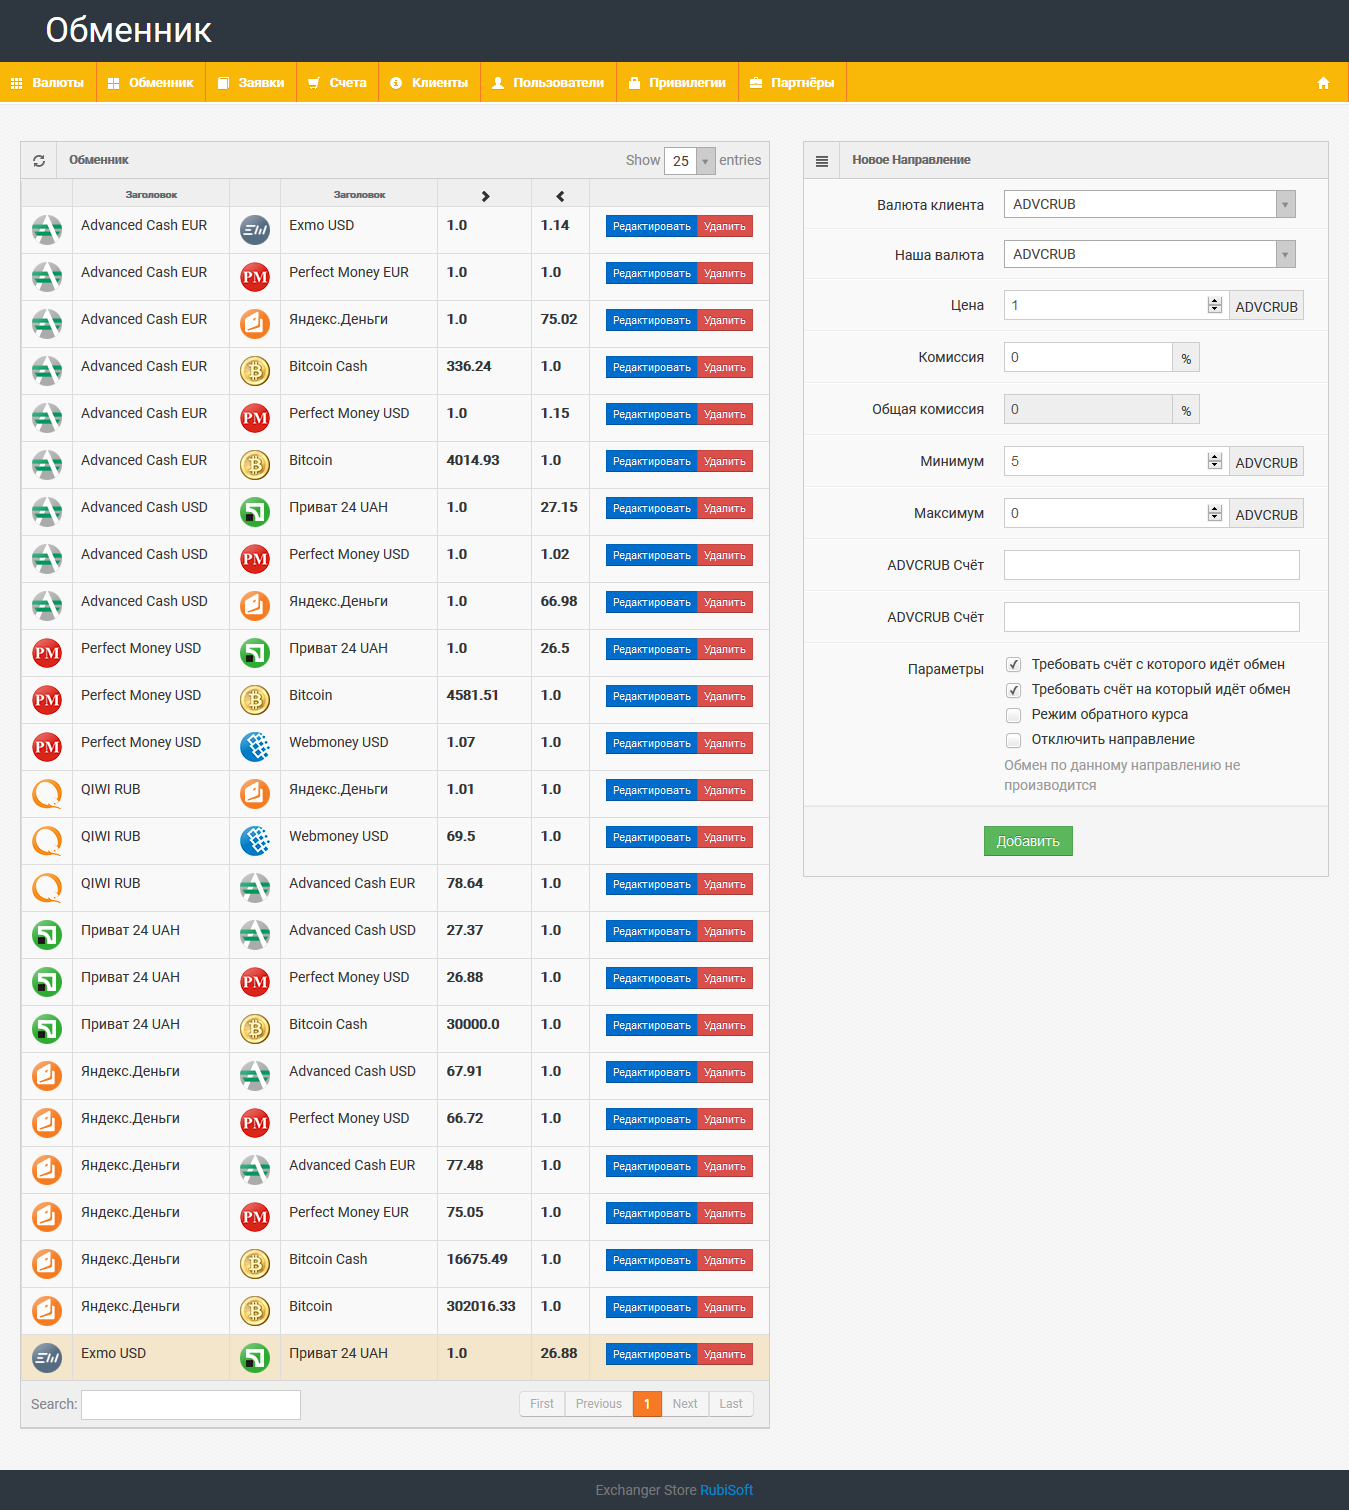
Task: Click the Обменник site title
Action: [128, 31]
